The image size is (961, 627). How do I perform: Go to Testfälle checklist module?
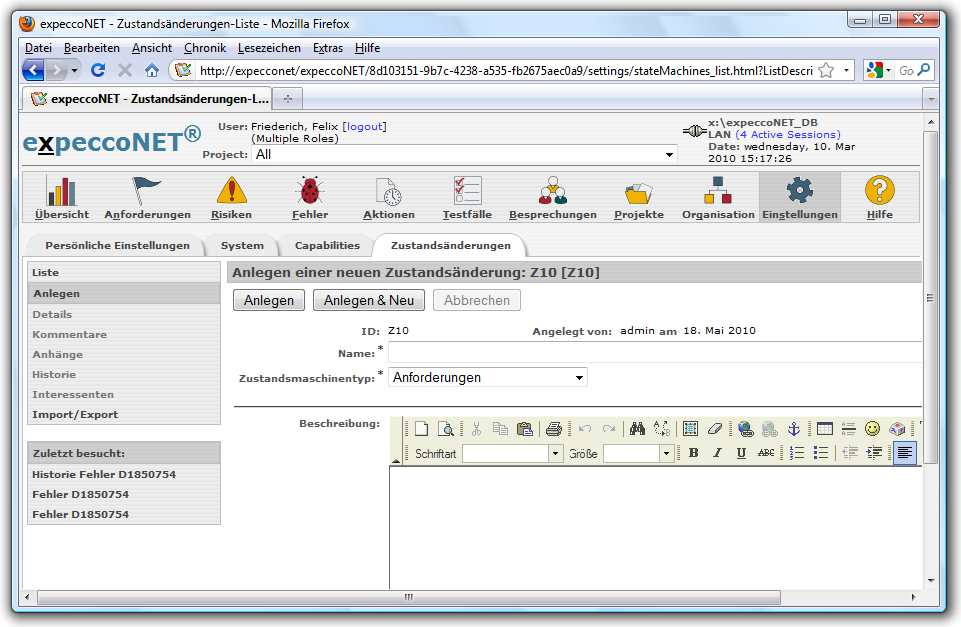(467, 197)
